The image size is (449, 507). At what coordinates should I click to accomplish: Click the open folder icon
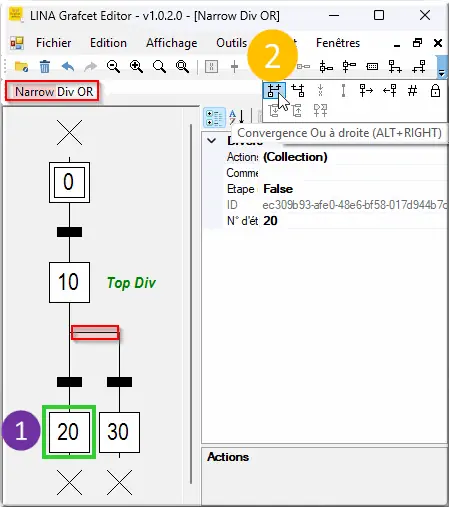(22, 67)
